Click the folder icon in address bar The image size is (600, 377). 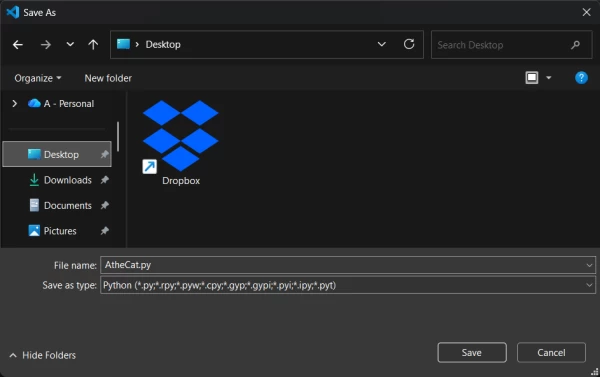[x=123, y=44]
